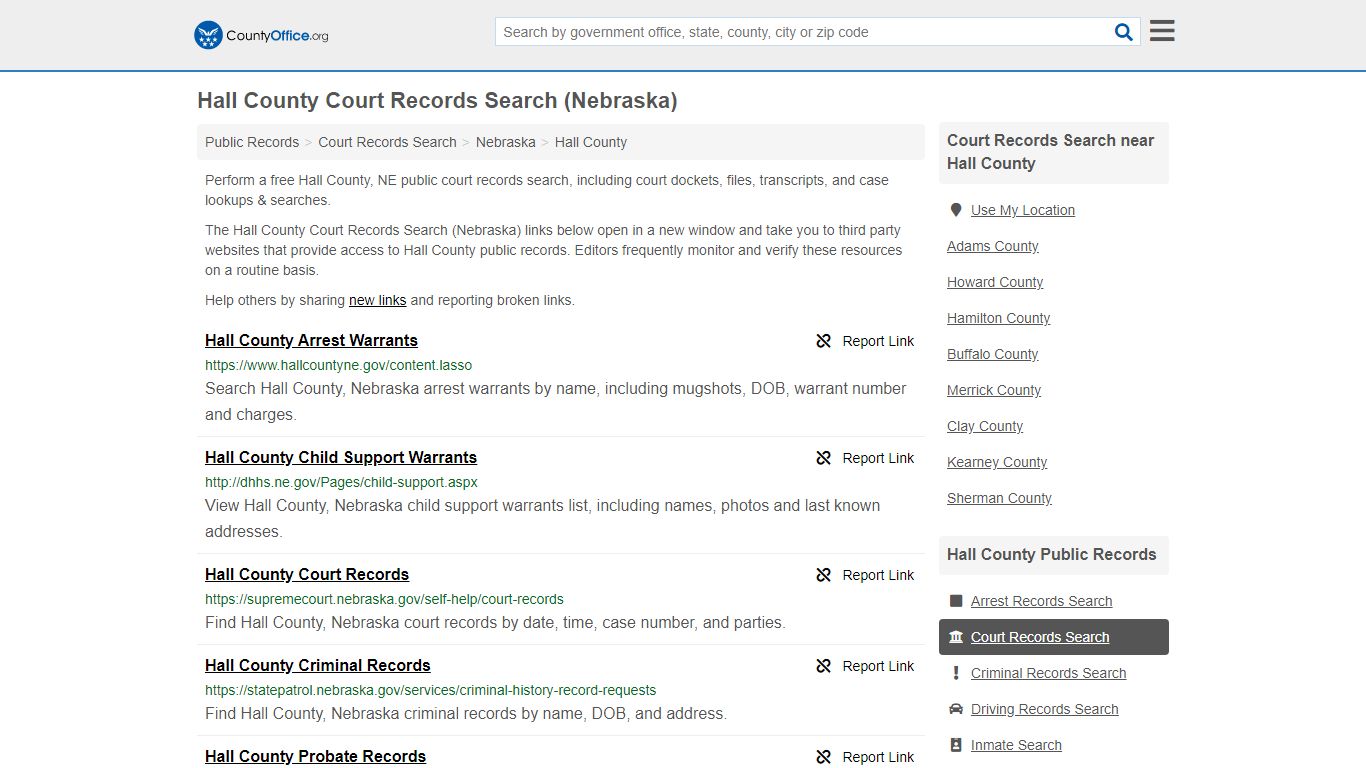The image size is (1366, 768).
Task: Click the broken-link icon for Child Support Warrants
Action: pos(824,458)
